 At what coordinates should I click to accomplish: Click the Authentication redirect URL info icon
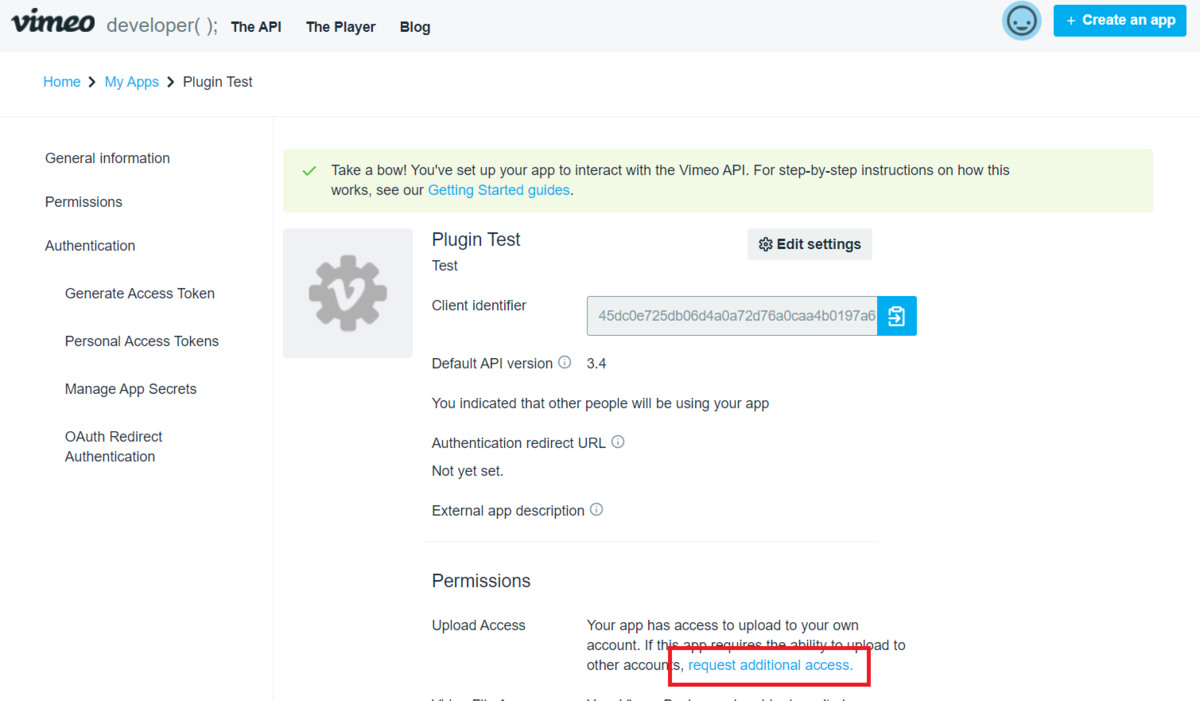coord(618,441)
